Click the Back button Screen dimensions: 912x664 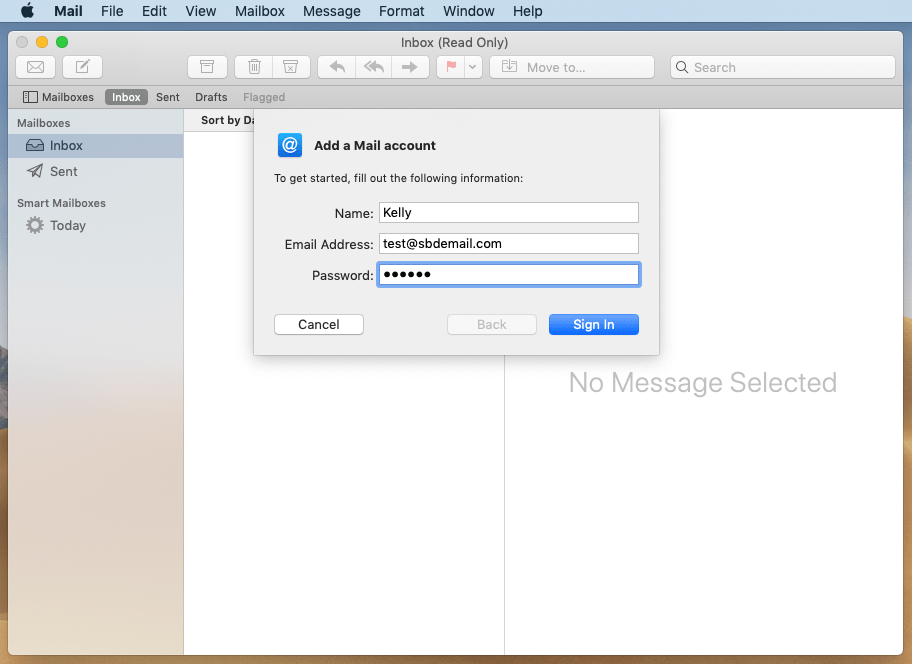coord(491,324)
